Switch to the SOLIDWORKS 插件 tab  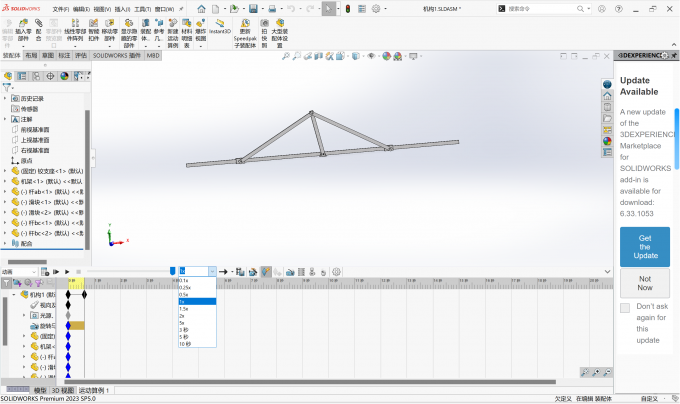[x=117, y=55]
